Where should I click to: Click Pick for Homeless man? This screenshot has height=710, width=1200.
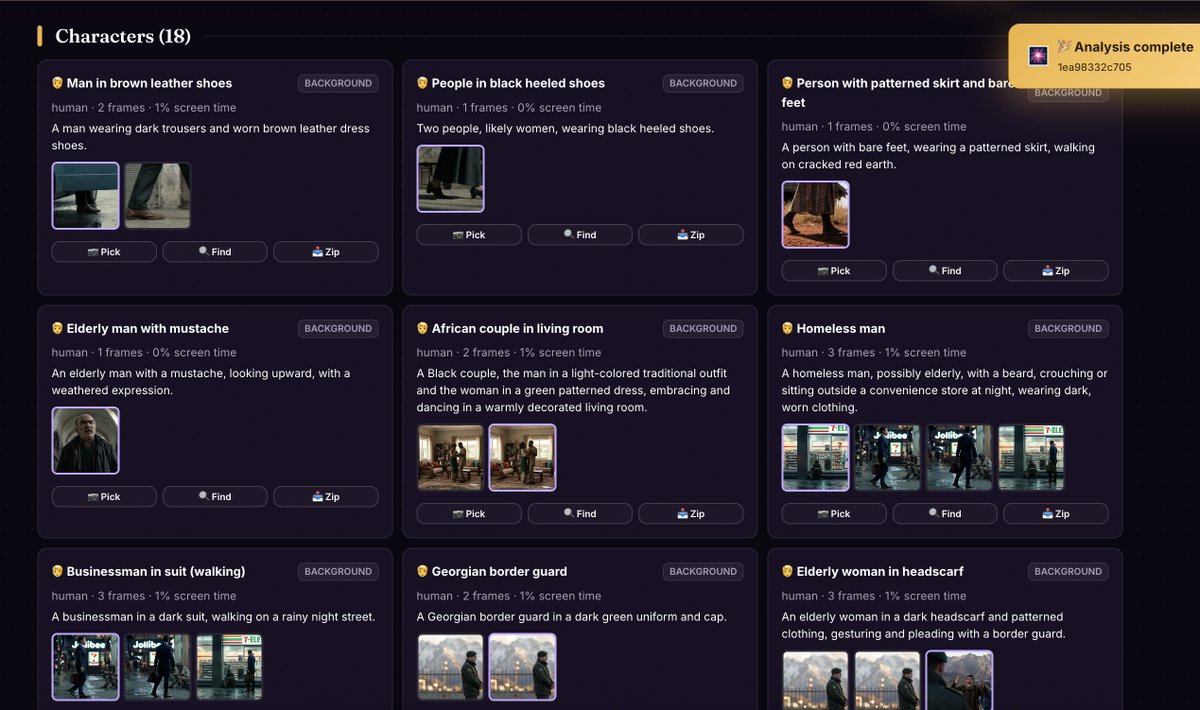click(834, 514)
